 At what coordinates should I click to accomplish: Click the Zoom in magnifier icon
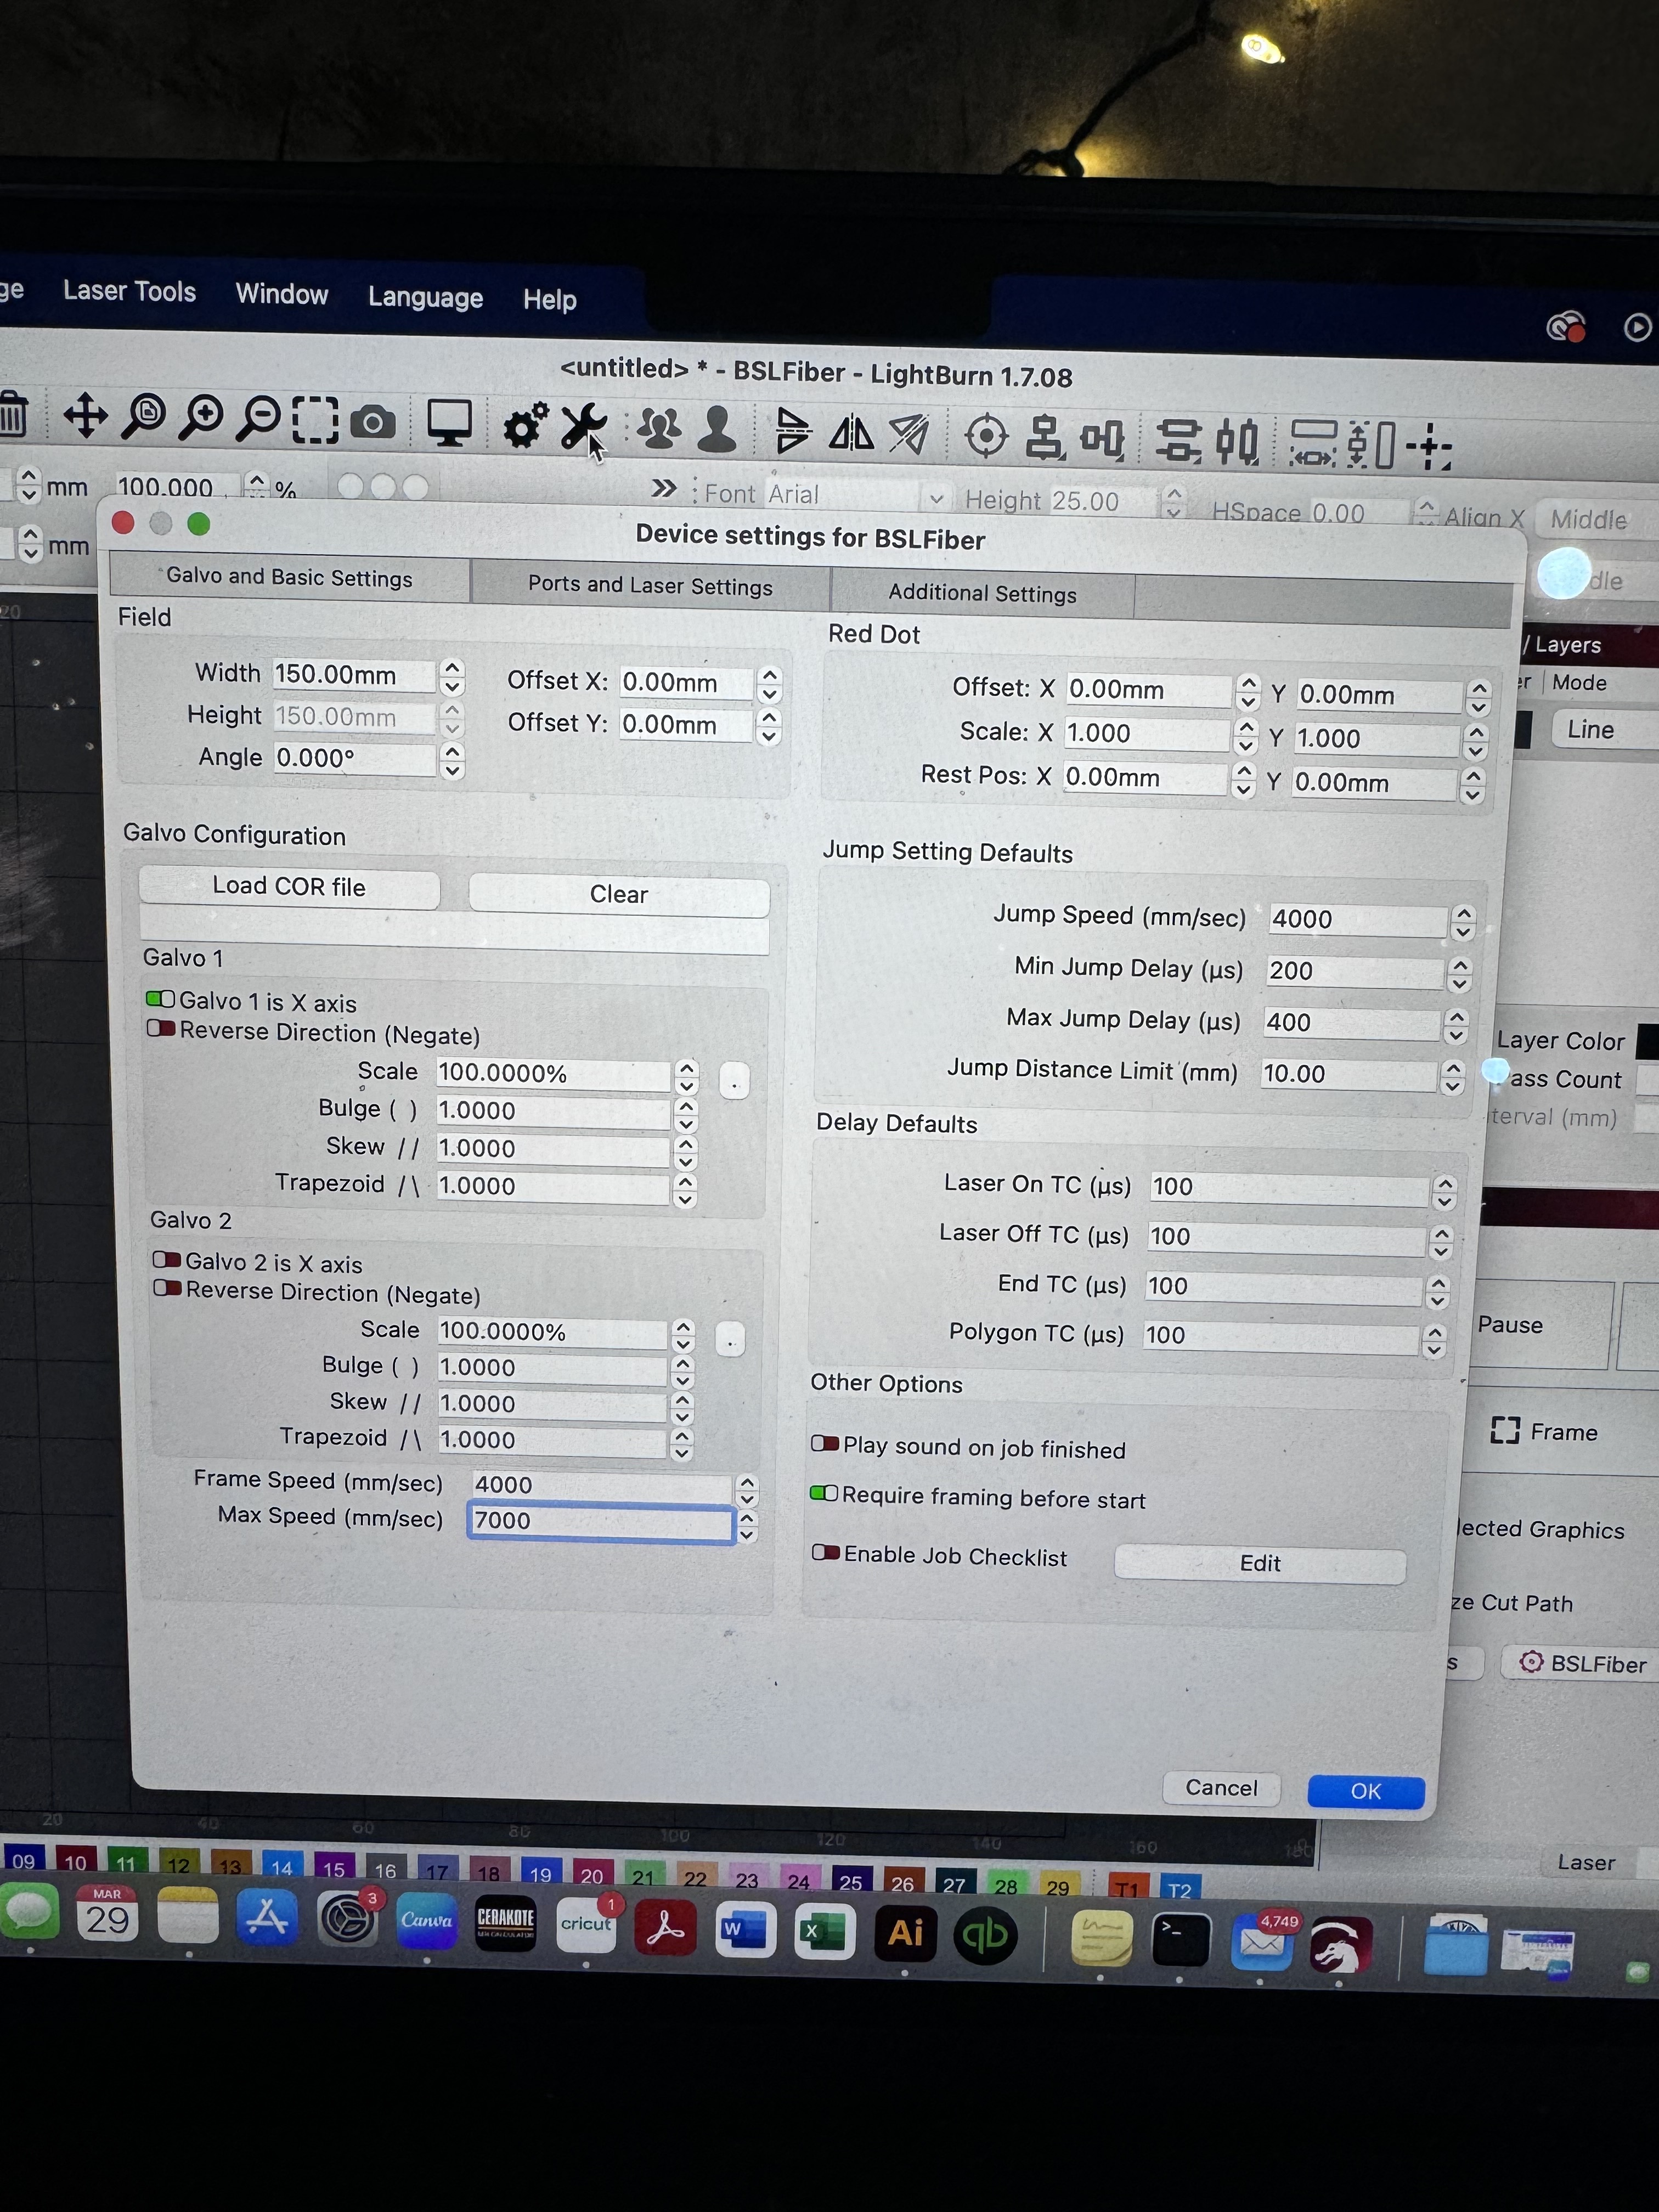pyautogui.click(x=201, y=418)
